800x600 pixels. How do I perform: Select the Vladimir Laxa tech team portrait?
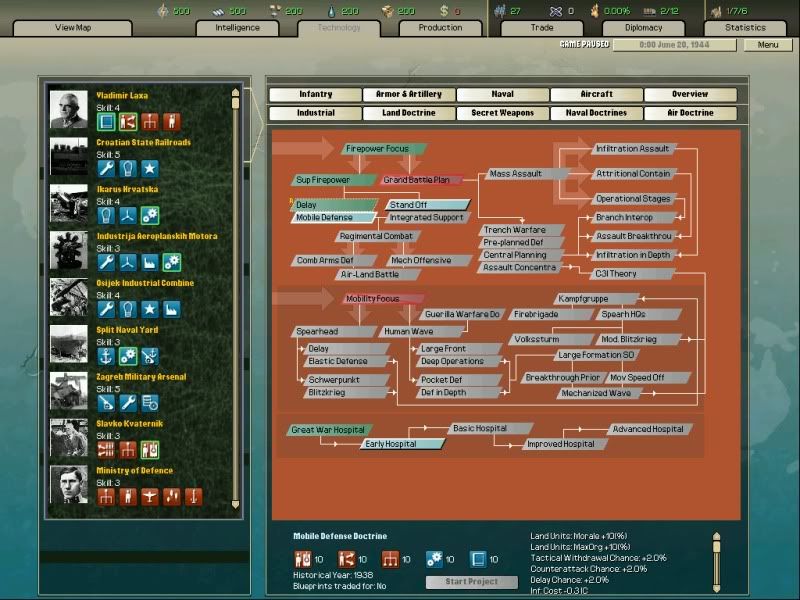69,110
